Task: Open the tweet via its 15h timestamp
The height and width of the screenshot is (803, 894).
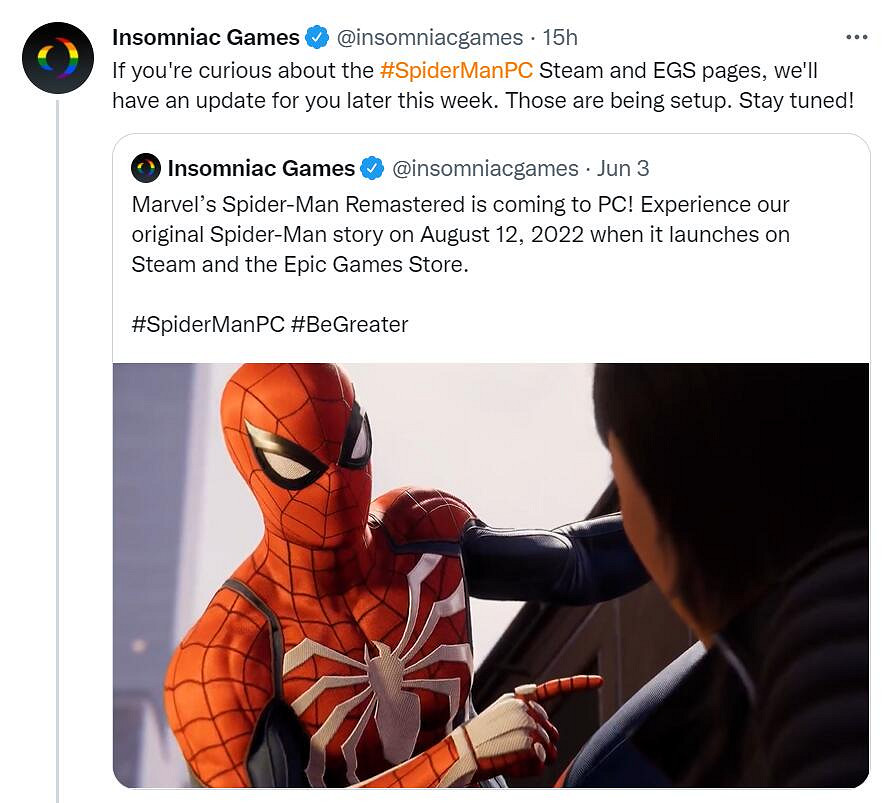Action: [560, 38]
